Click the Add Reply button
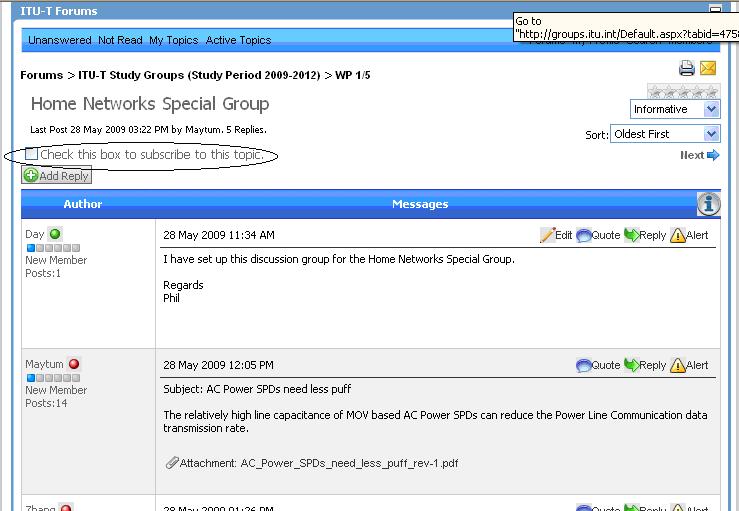Screen dimensions: 739x511 (57, 175)
